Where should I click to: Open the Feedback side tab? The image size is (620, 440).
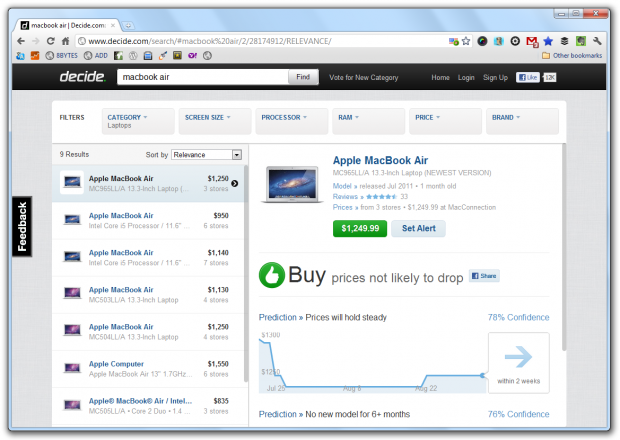[22, 227]
